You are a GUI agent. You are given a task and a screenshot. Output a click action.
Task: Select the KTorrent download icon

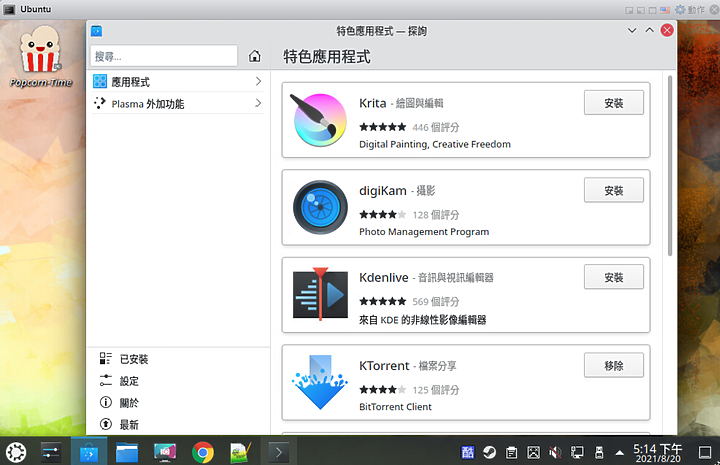tap(320, 382)
